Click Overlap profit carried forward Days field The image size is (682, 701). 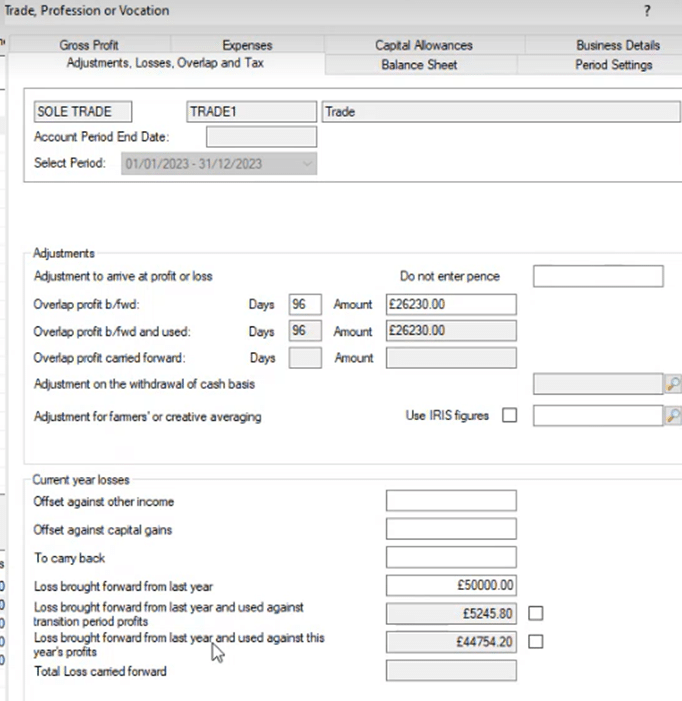(x=305, y=358)
